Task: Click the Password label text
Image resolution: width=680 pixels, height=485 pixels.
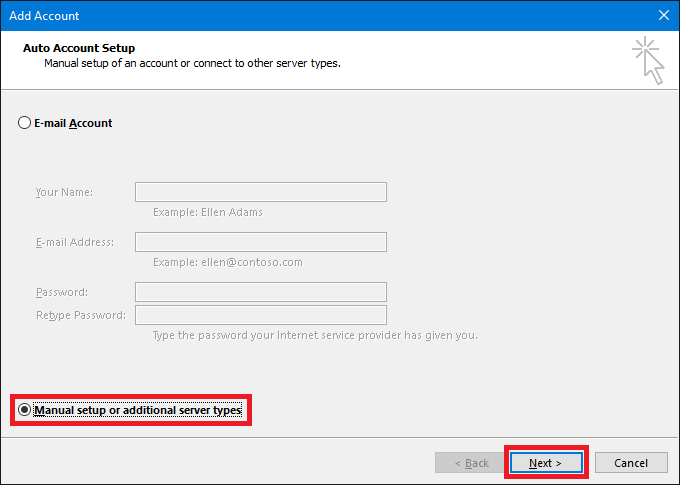Action: [x=62, y=292]
